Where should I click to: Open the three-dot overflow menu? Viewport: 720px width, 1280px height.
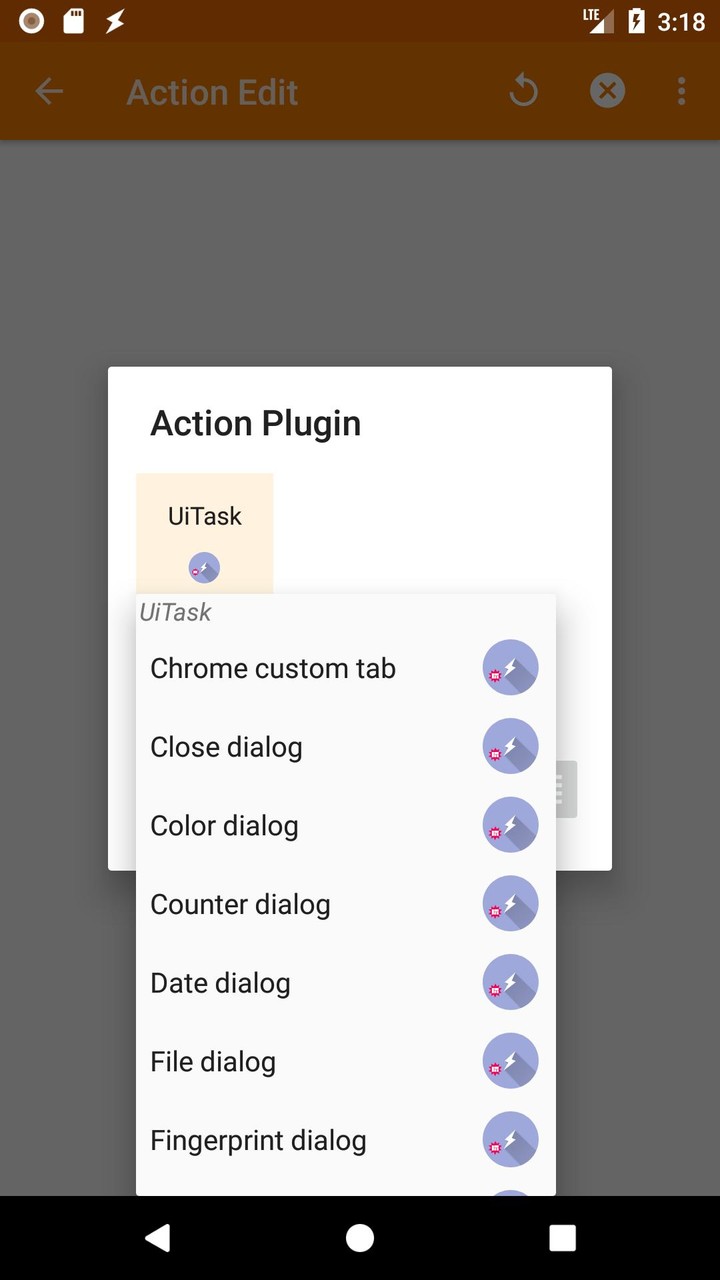(x=681, y=92)
